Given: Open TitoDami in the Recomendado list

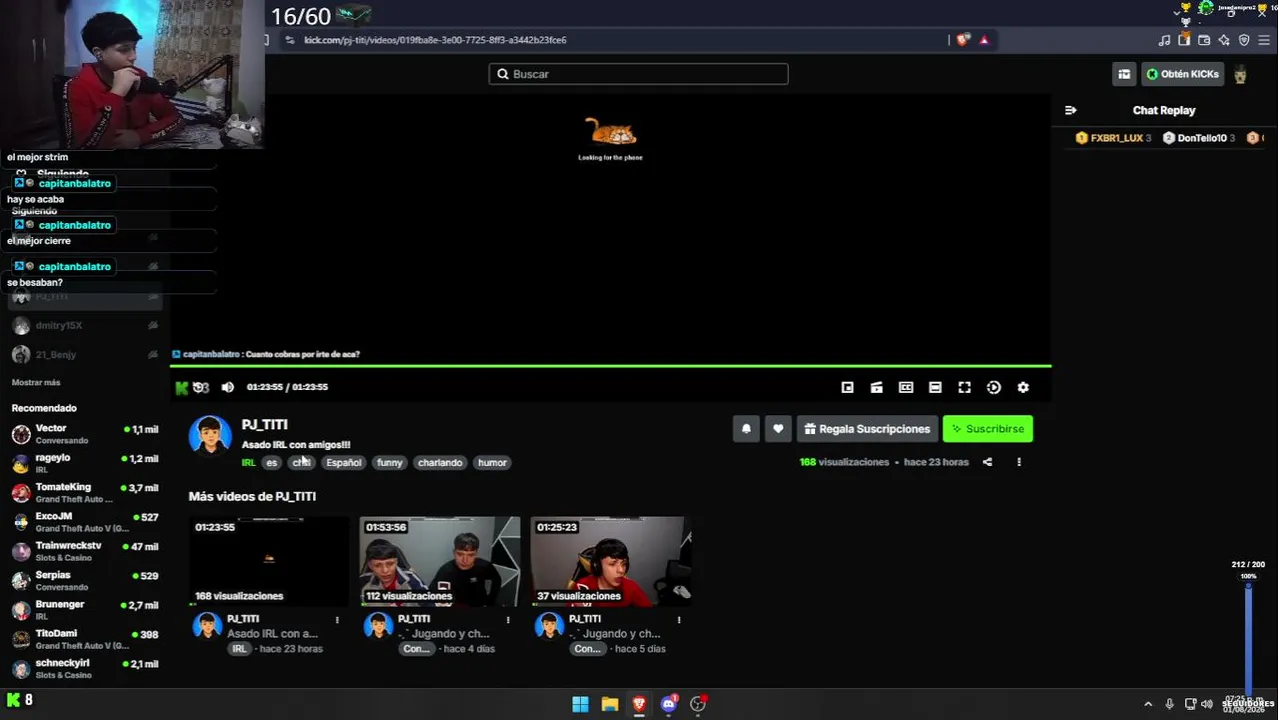Looking at the screenshot, I should [85, 639].
